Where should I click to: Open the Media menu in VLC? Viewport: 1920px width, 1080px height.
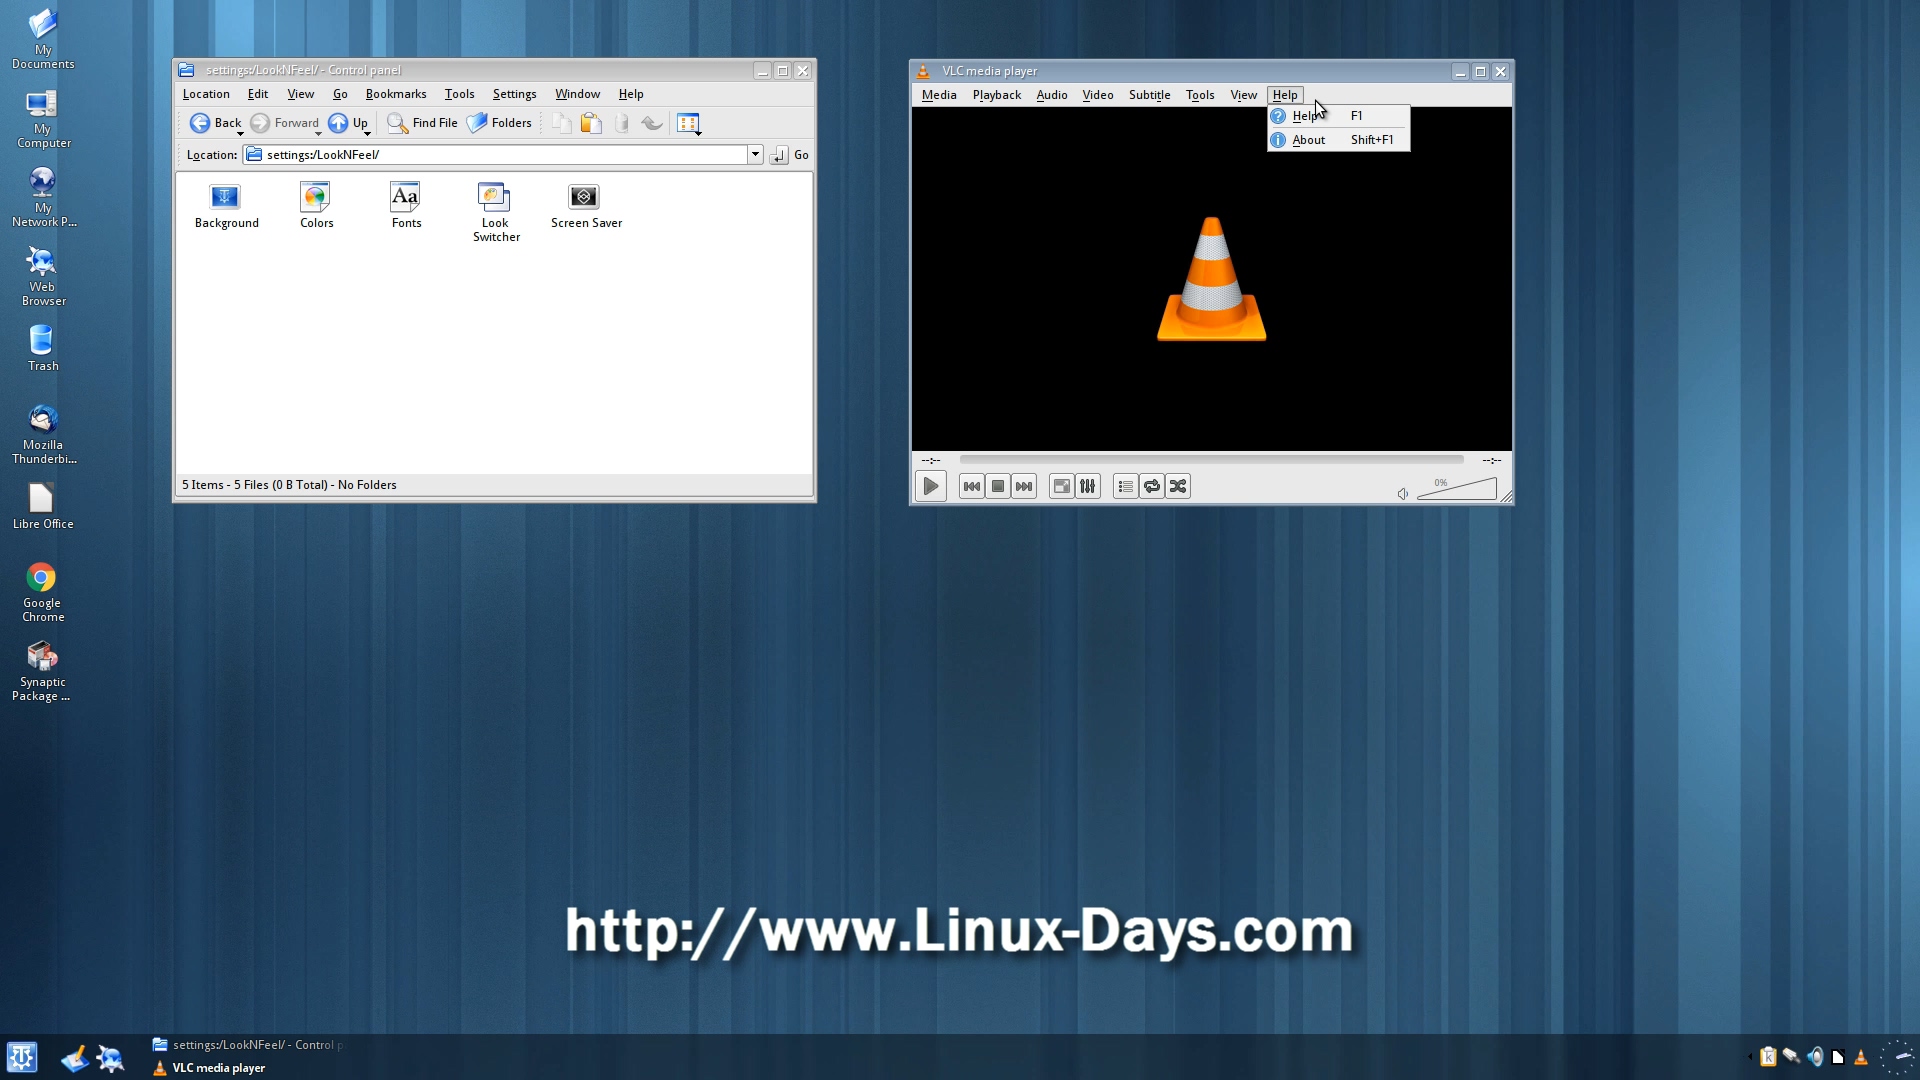click(x=939, y=95)
